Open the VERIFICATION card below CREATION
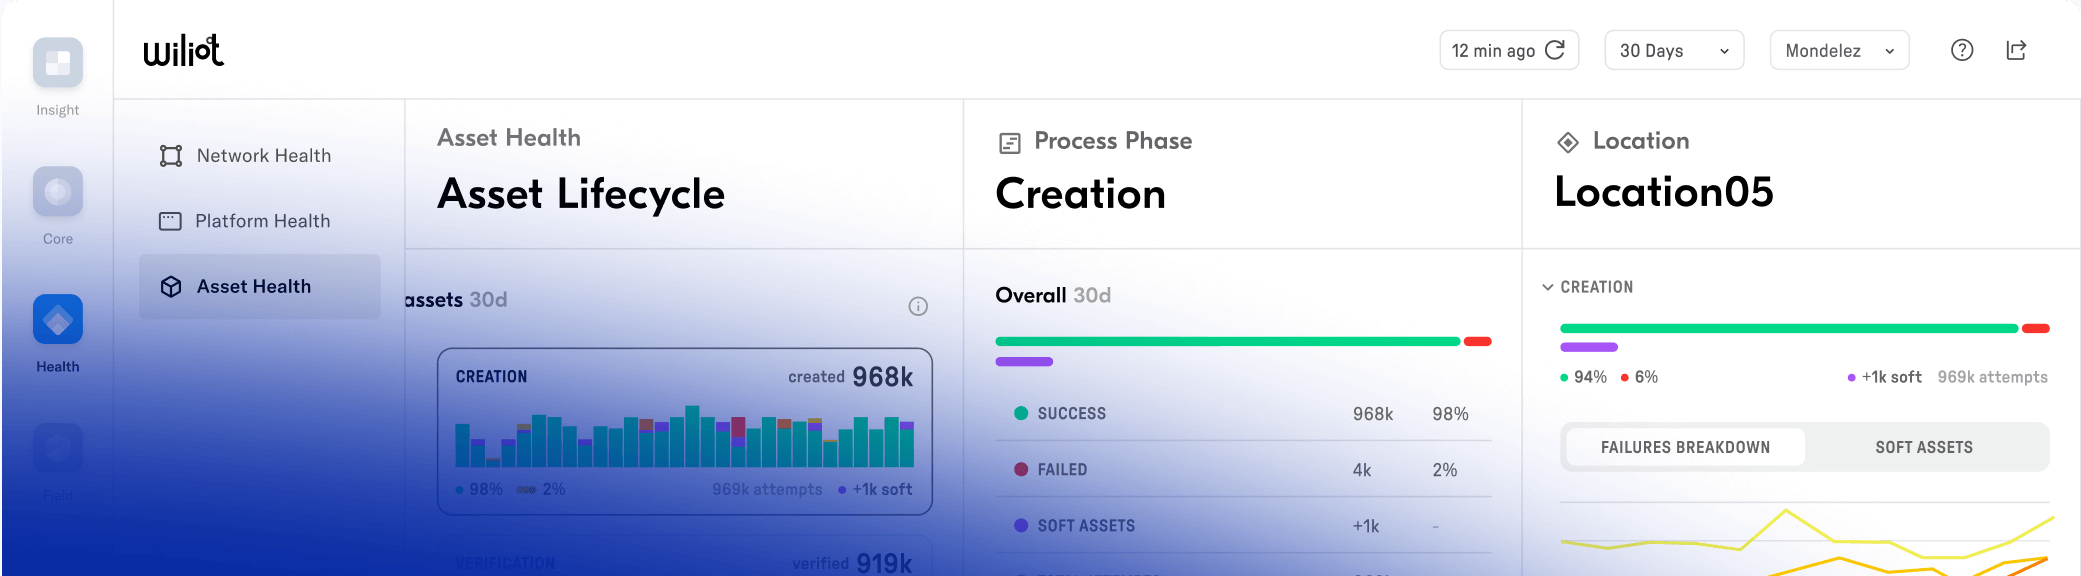This screenshot has width=2081, height=576. coord(685,556)
